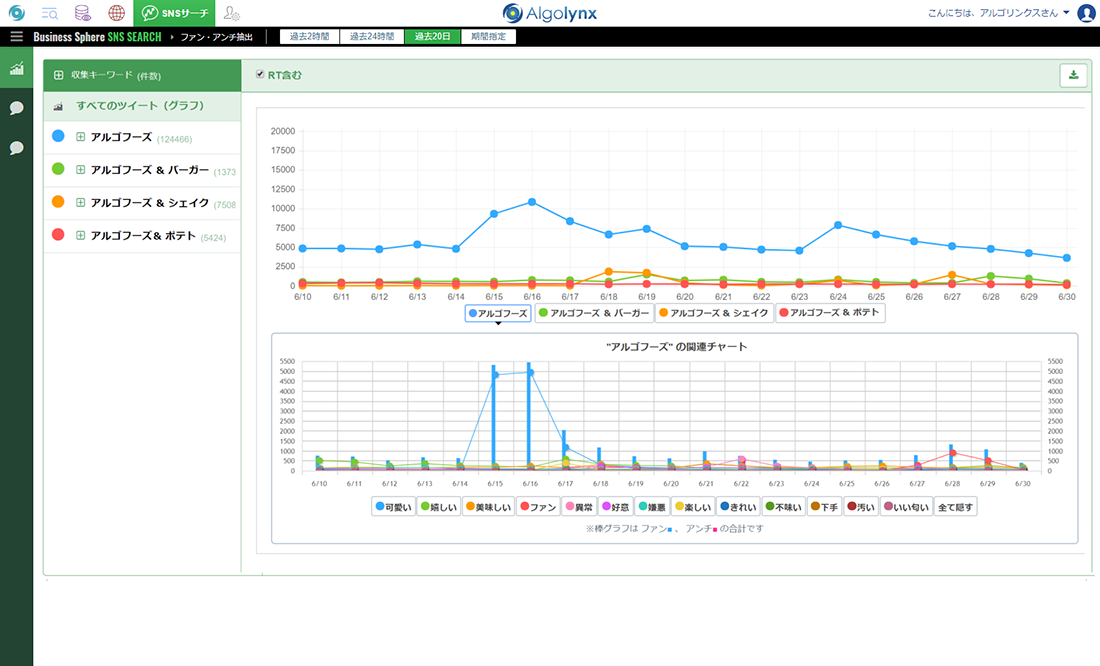Viewport: 1100px width, 666px height.
Task: Open the globe icon in top bar
Action: pos(117,13)
